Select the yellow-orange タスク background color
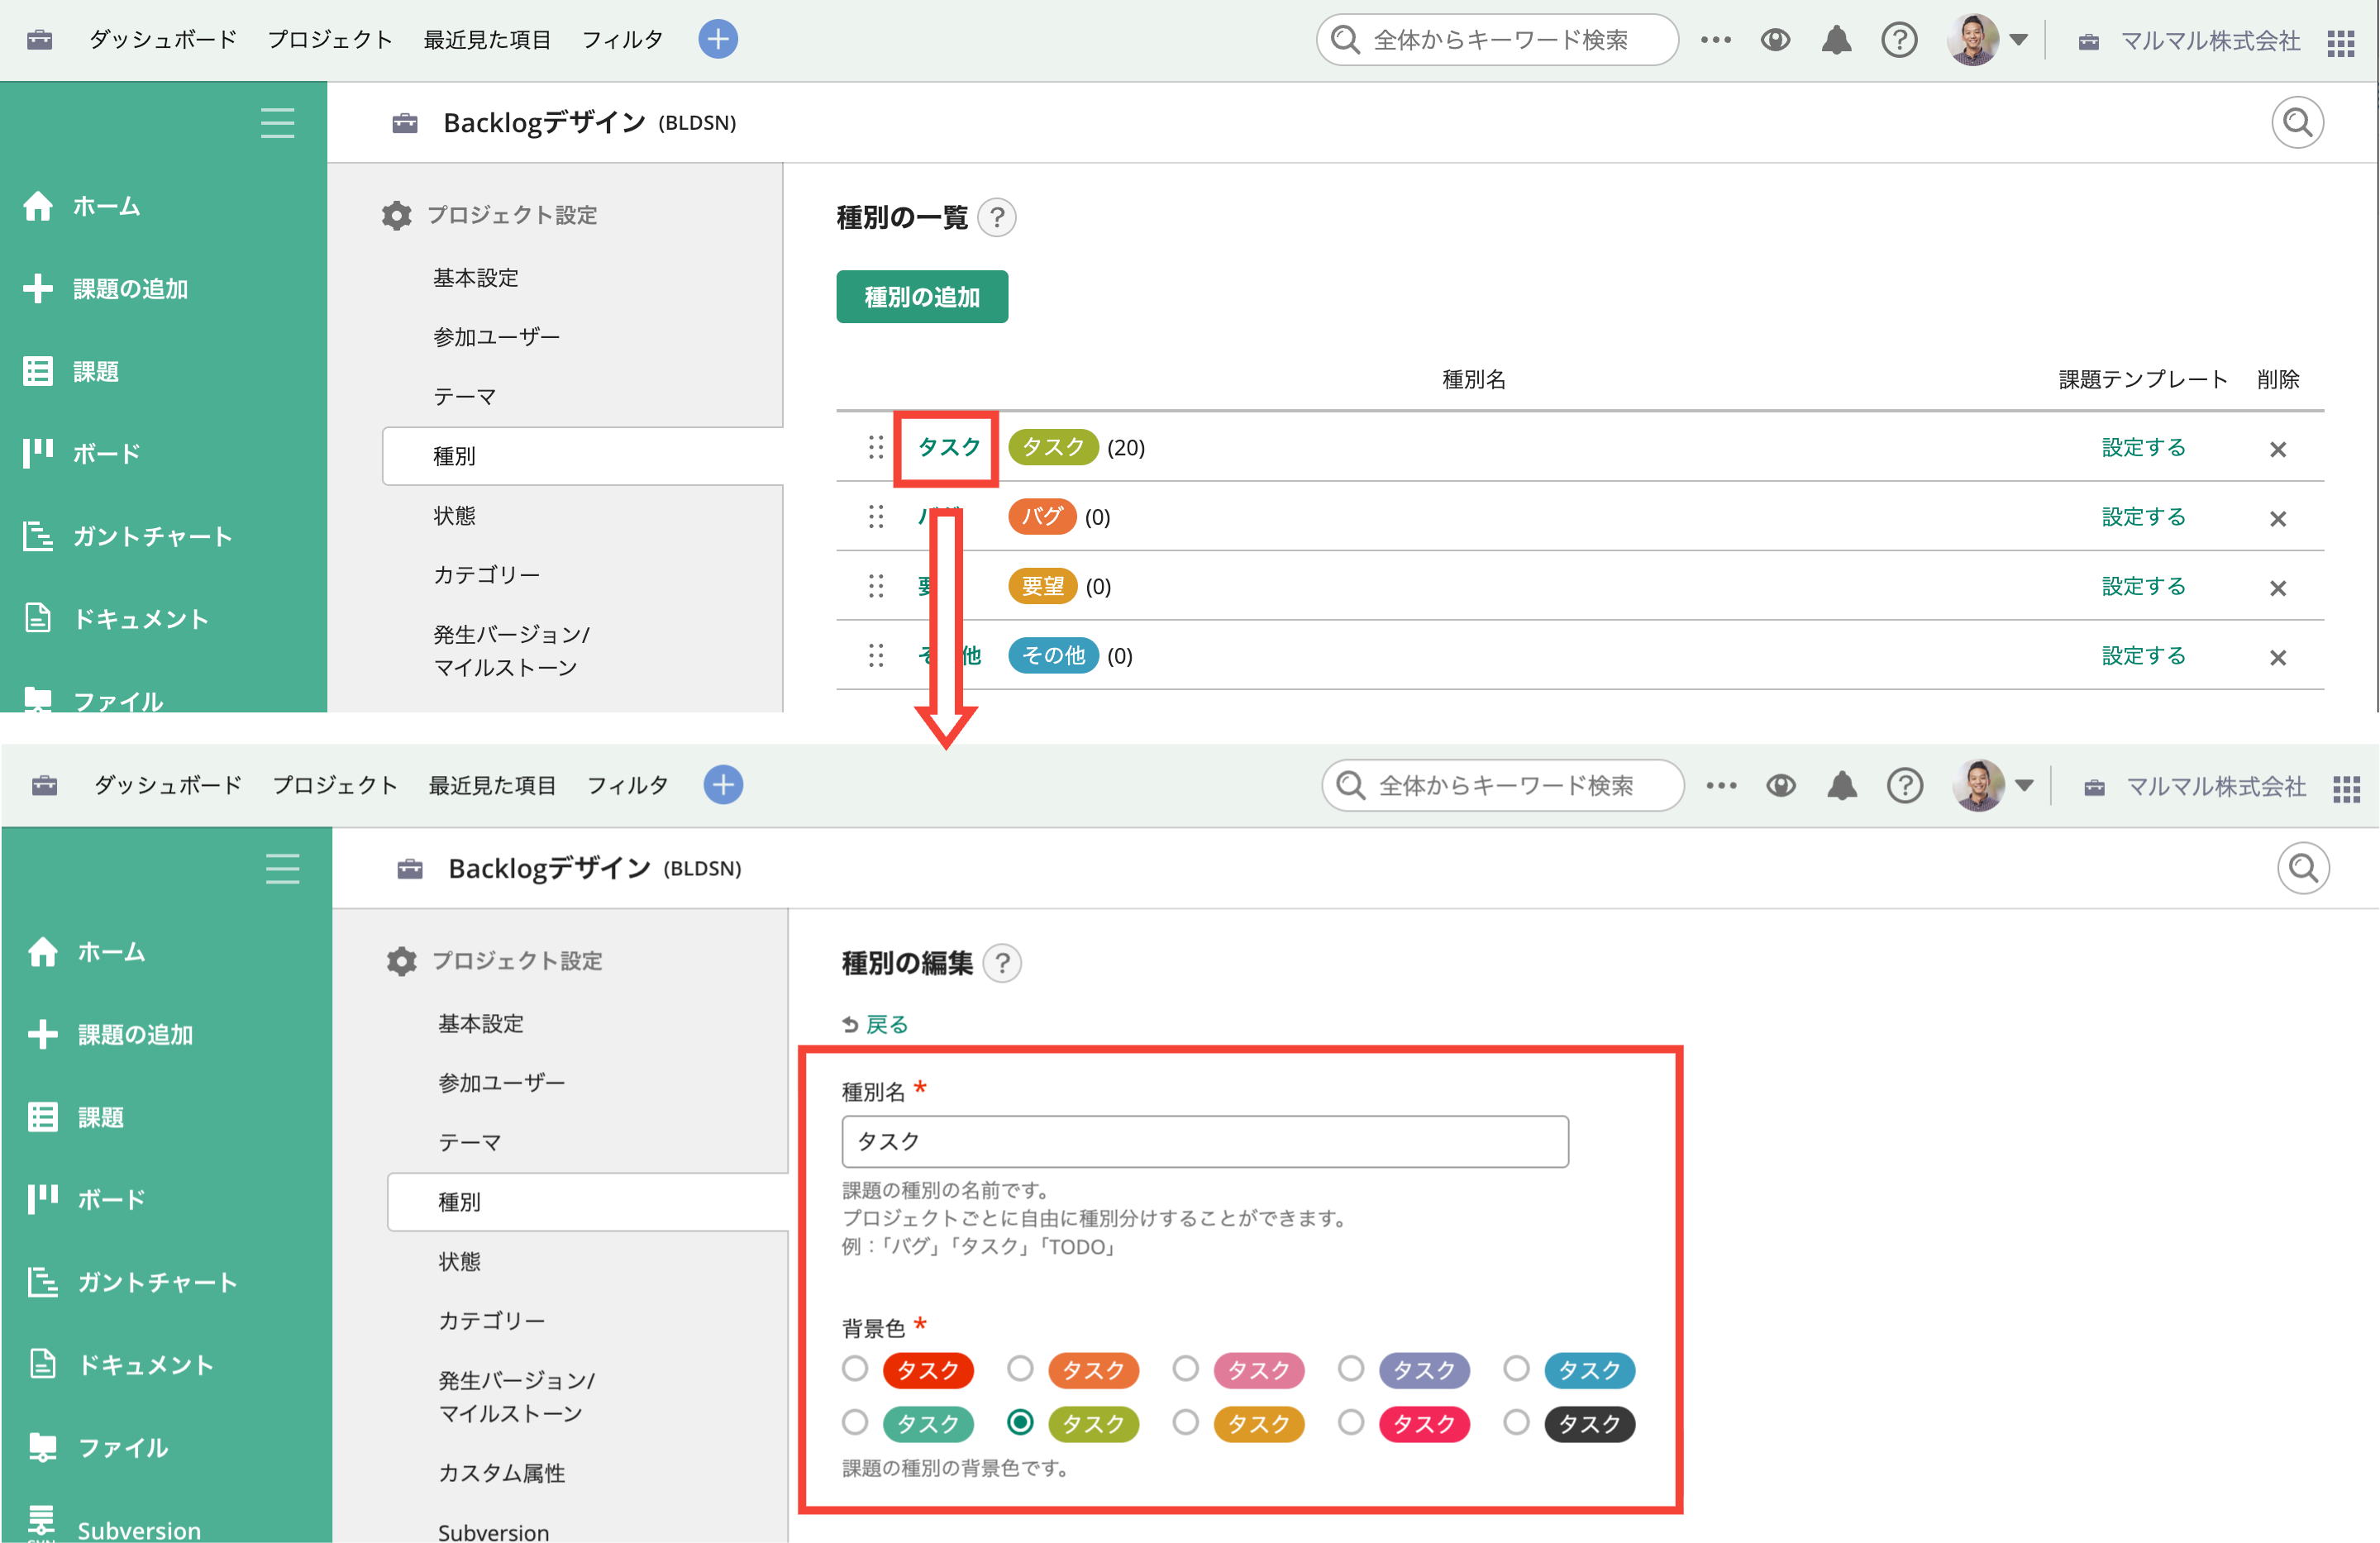This screenshot has height=1543, width=2380. click(1185, 1422)
